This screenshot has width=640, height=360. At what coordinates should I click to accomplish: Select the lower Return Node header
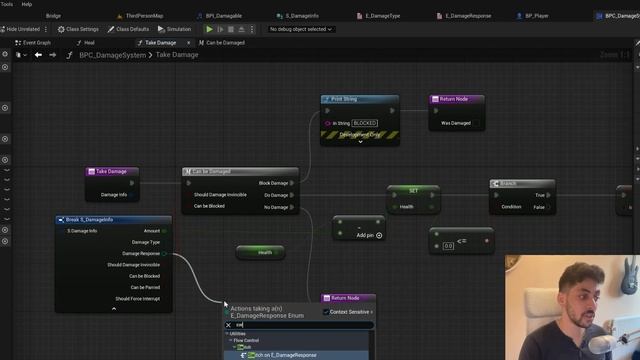pos(348,298)
